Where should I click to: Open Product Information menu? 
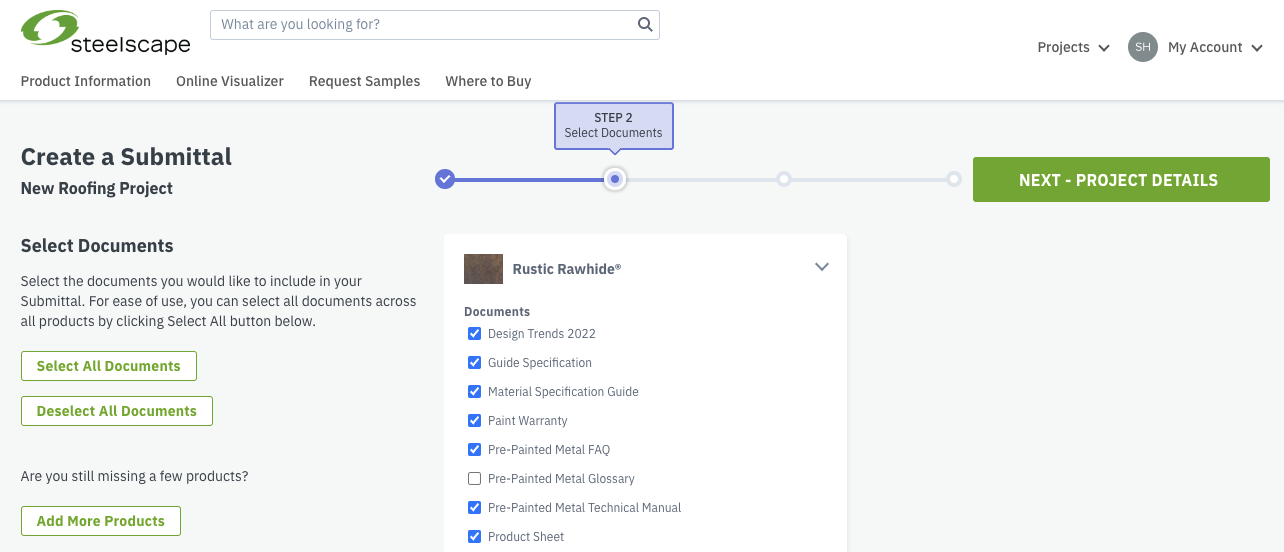[x=86, y=81]
